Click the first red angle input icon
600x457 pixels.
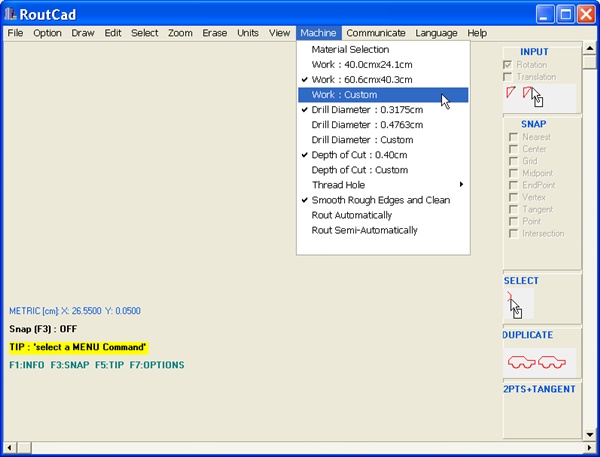coord(510,93)
